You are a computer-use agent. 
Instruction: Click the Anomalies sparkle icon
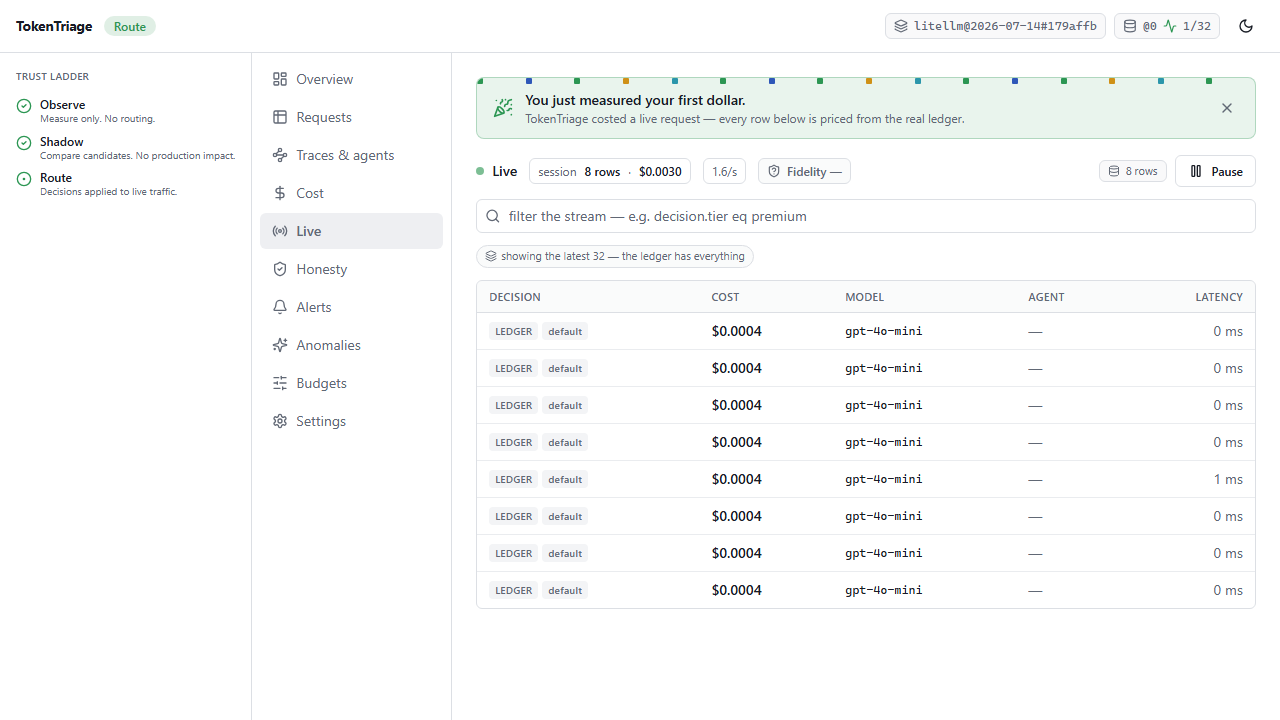click(x=280, y=345)
